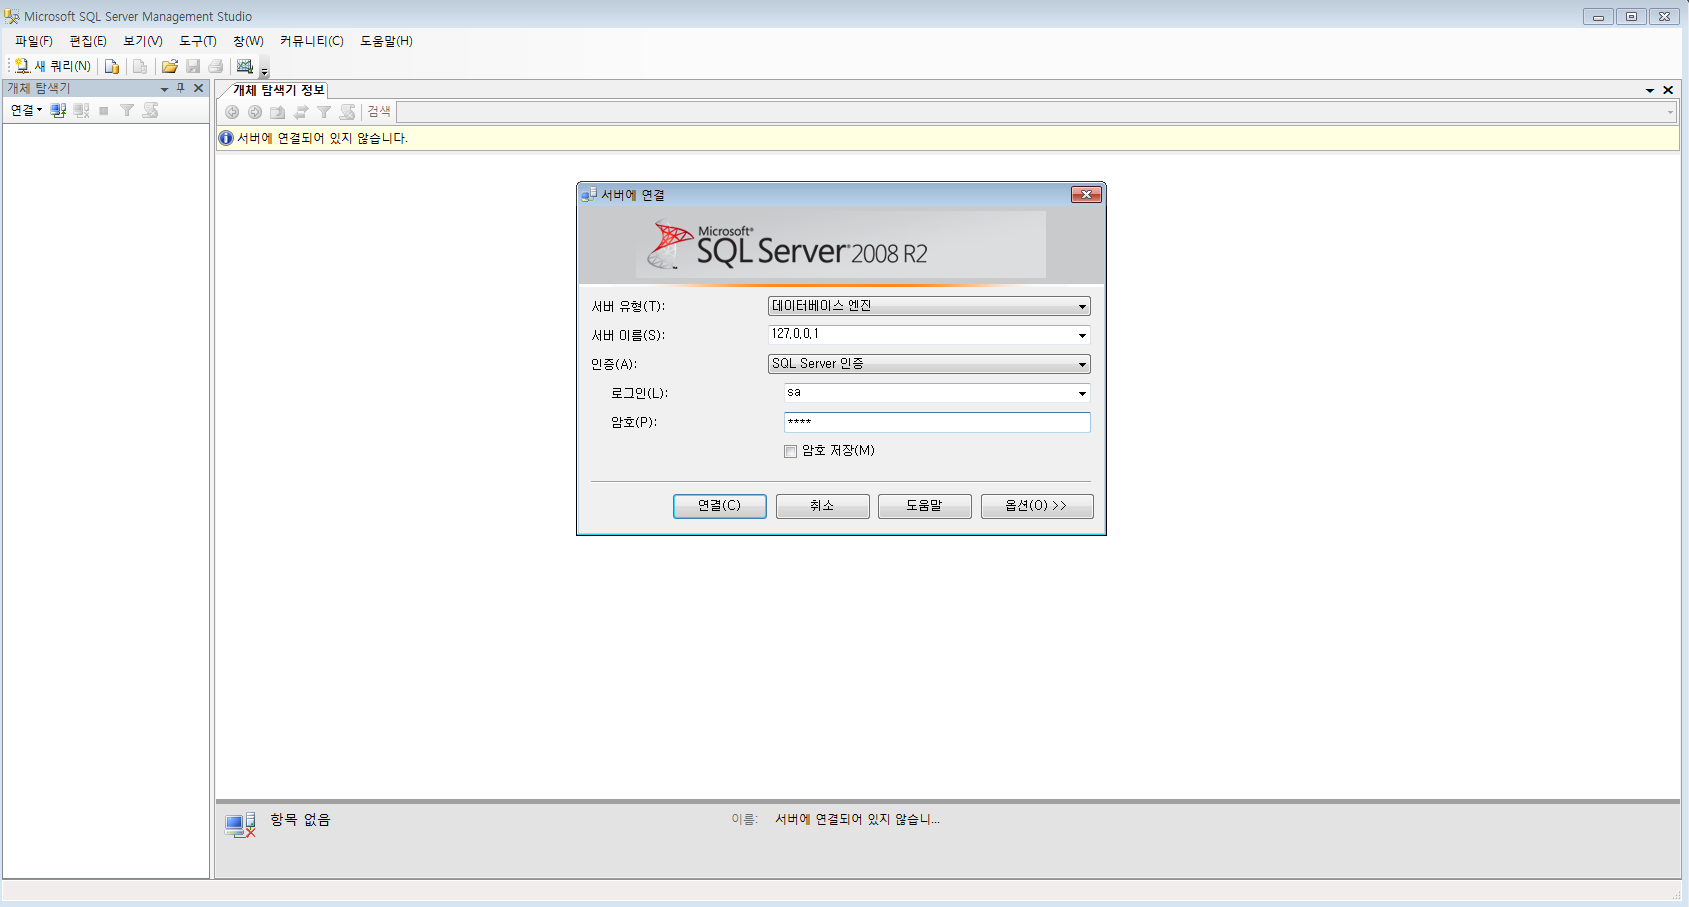This screenshot has width=1689, height=907.
Task: Click the Filter funnel in details pane toolbar
Action: [x=324, y=112]
